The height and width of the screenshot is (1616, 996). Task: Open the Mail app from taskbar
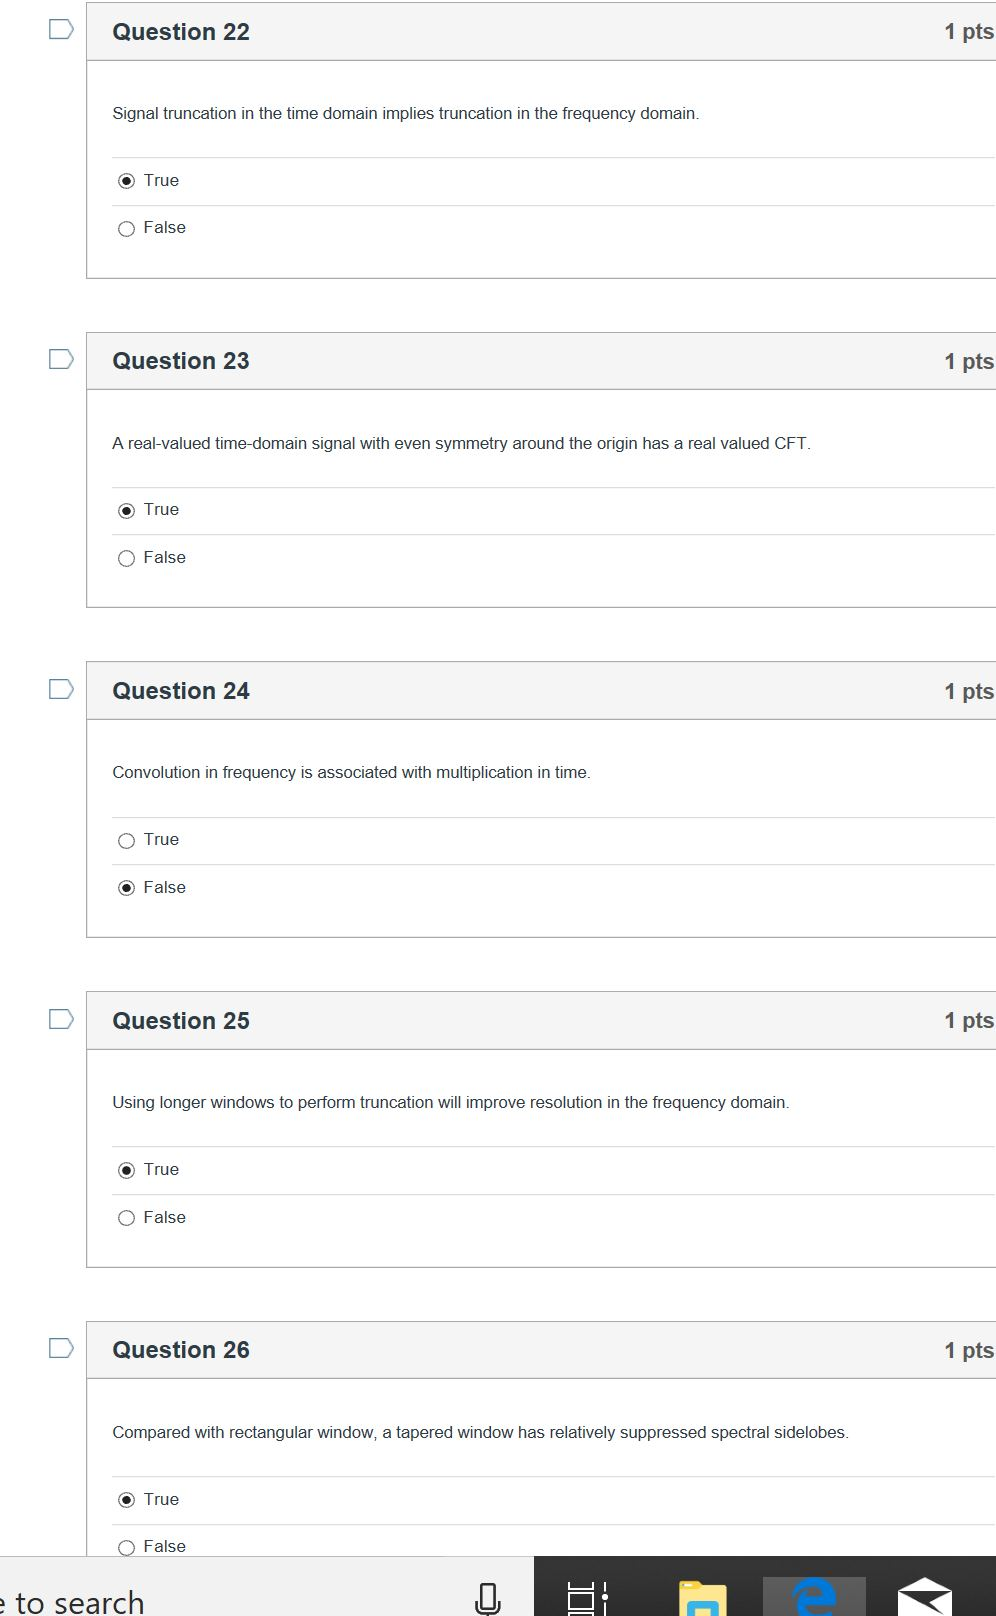[x=924, y=1597]
